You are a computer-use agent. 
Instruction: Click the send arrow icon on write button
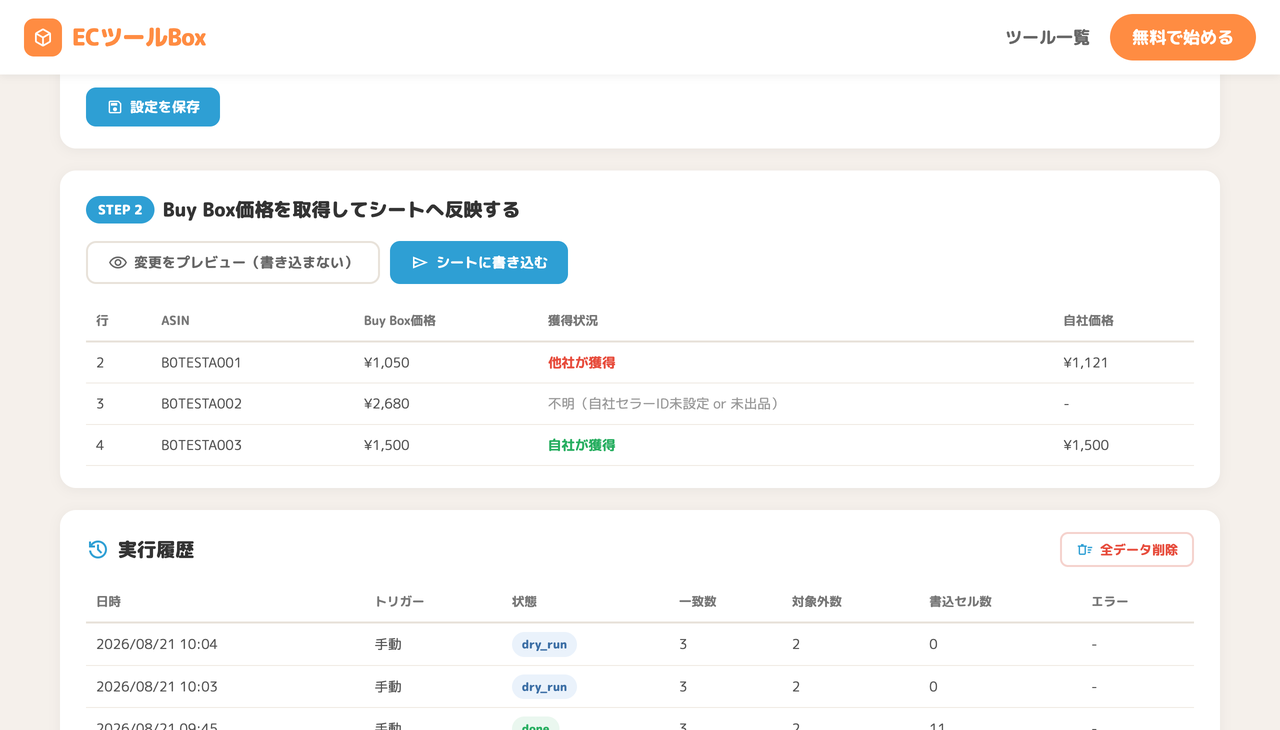pyautogui.click(x=420, y=263)
